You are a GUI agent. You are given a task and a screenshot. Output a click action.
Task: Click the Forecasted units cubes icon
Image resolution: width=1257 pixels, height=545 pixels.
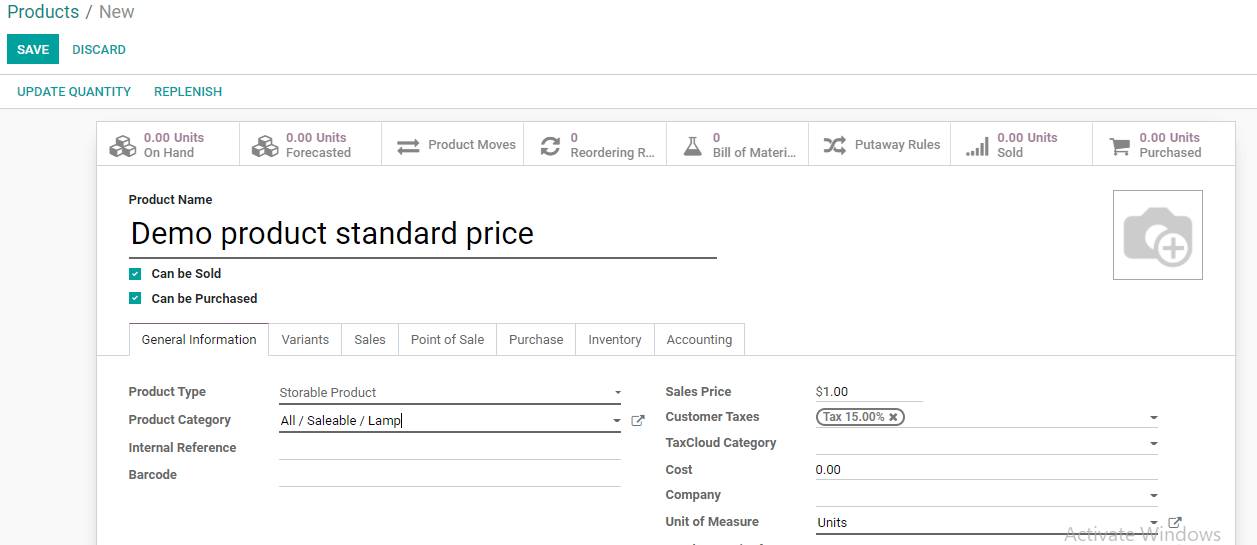click(265, 146)
